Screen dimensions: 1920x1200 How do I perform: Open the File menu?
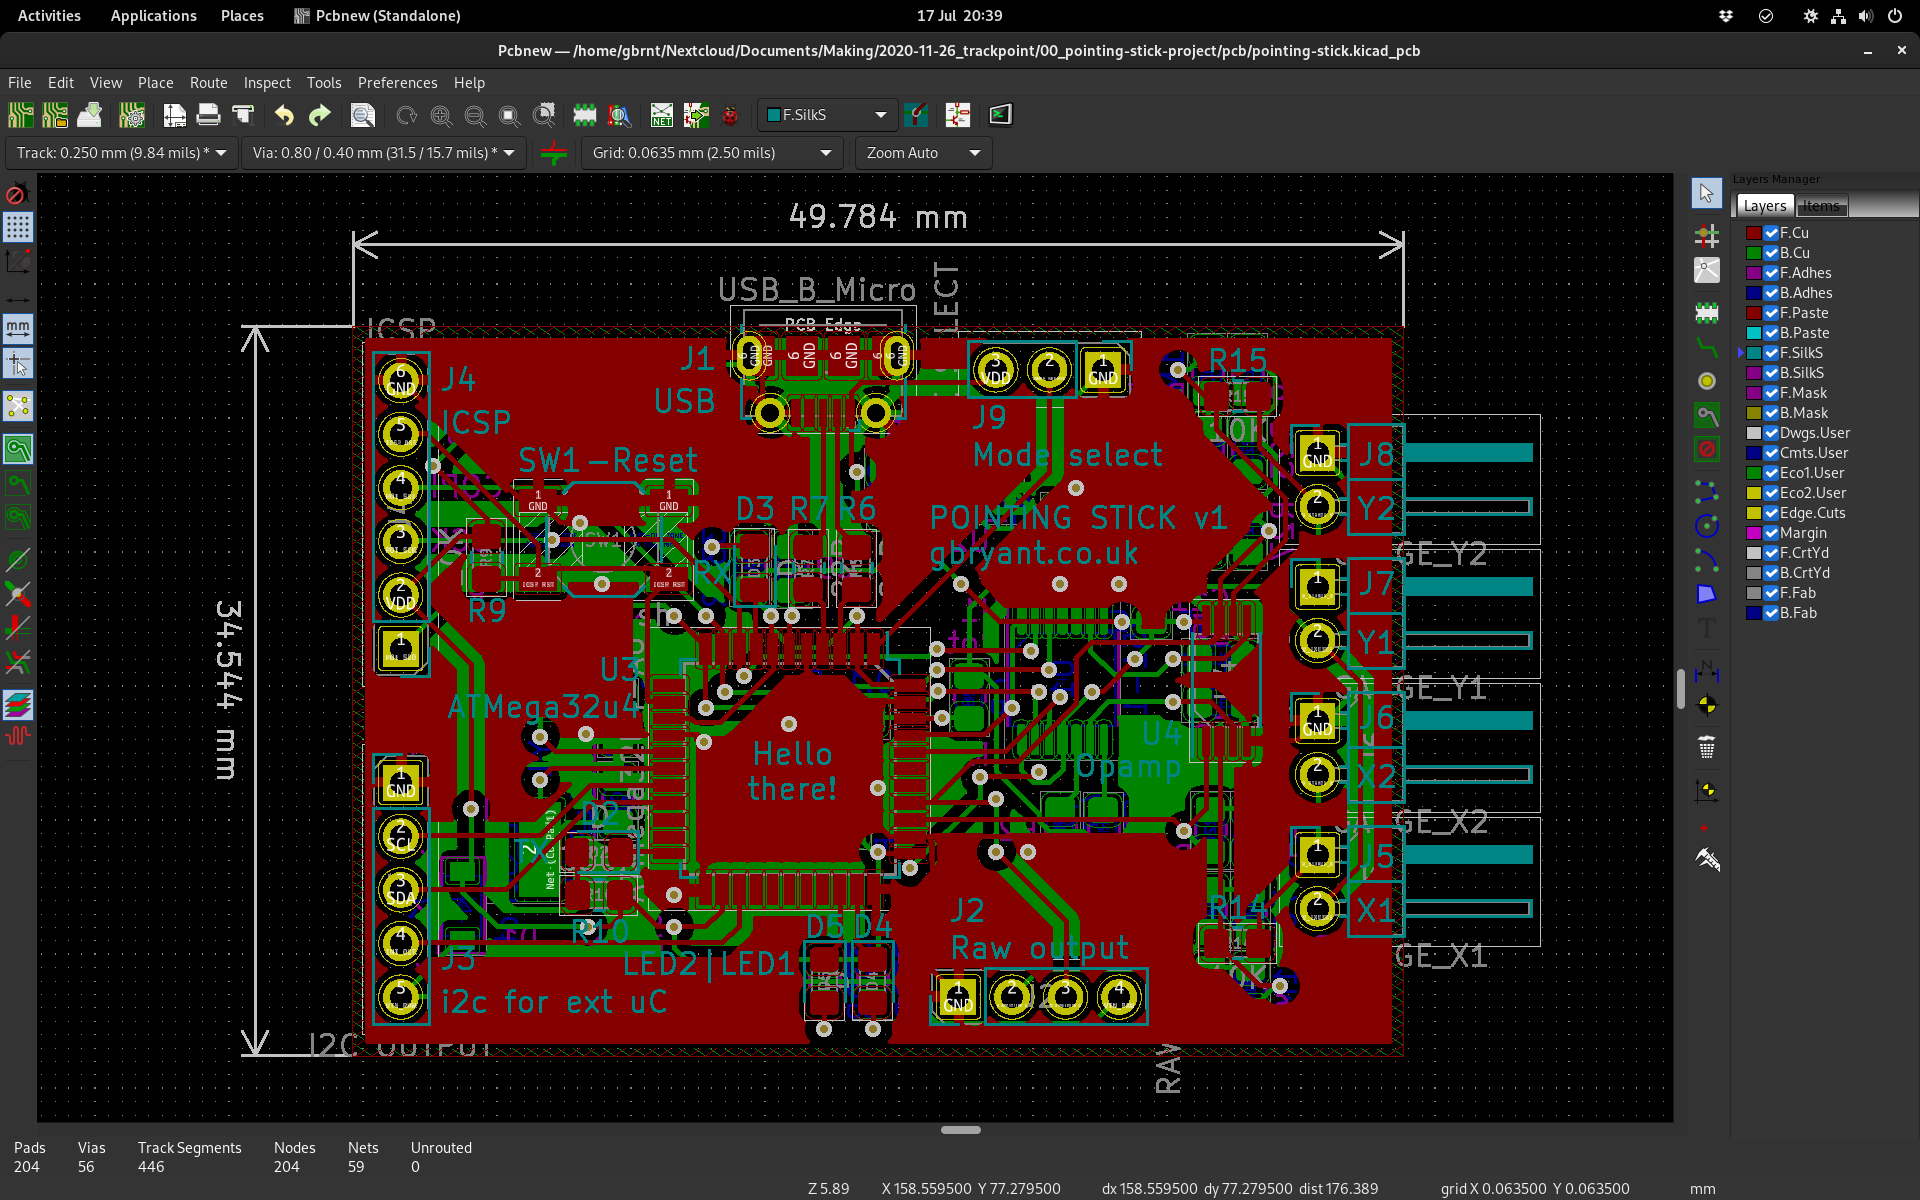(20, 83)
